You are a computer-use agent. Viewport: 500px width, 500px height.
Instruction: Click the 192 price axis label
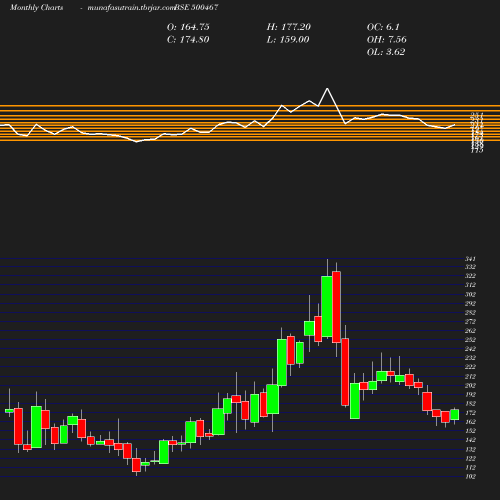pos(470,395)
